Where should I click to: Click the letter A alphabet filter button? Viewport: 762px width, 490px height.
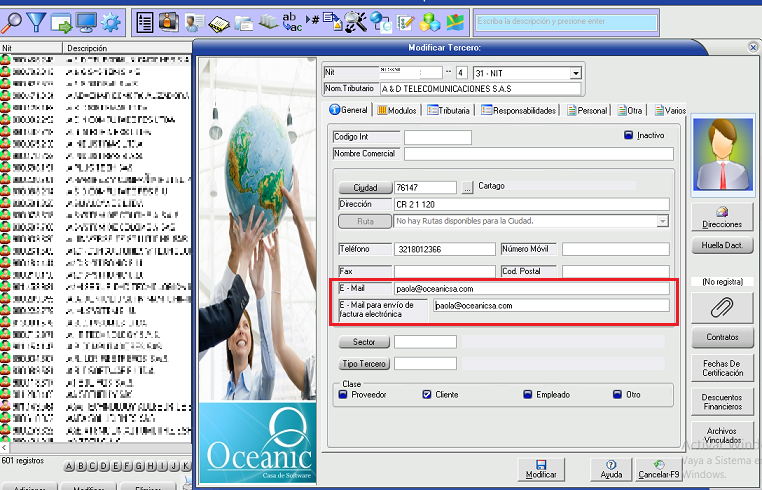(x=69, y=466)
